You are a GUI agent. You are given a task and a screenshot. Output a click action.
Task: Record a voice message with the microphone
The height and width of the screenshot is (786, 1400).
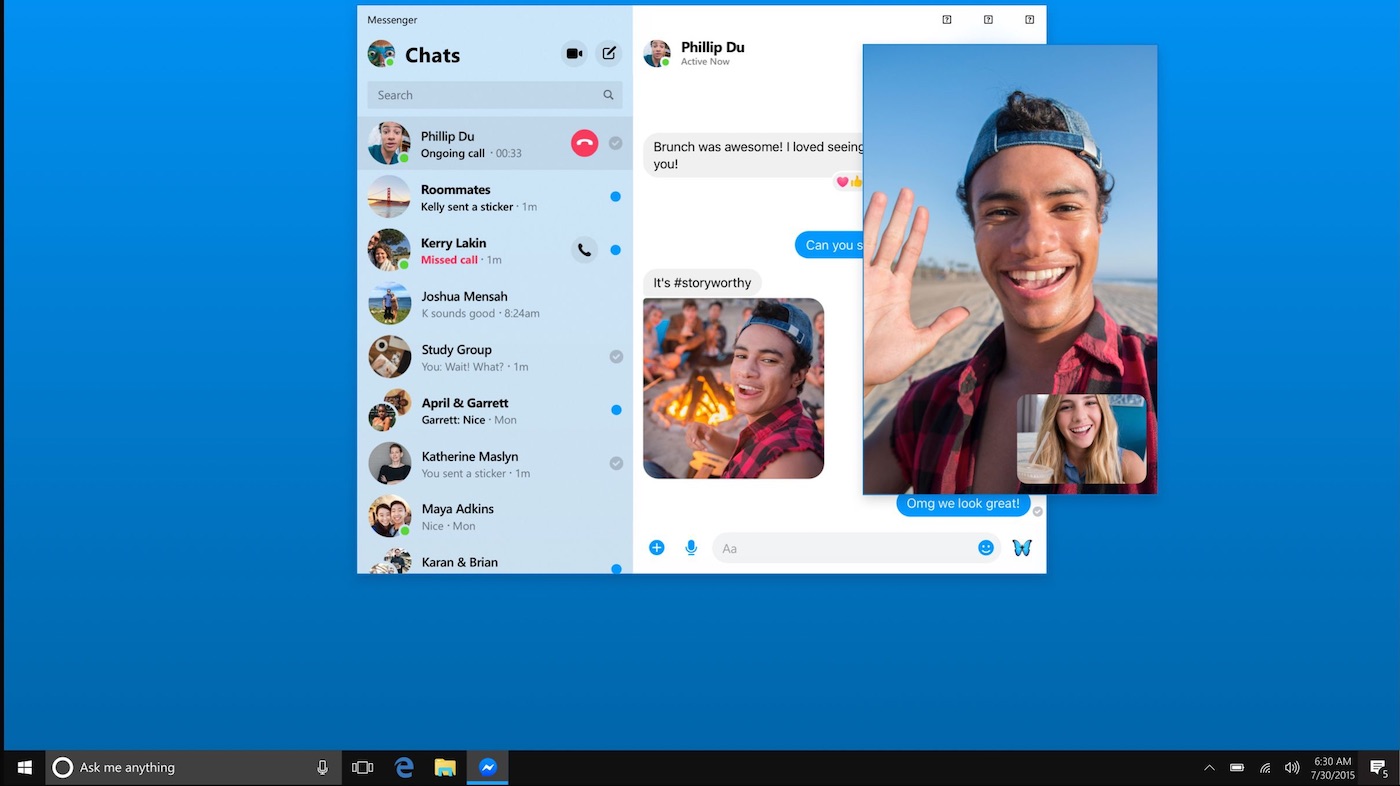click(x=691, y=548)
